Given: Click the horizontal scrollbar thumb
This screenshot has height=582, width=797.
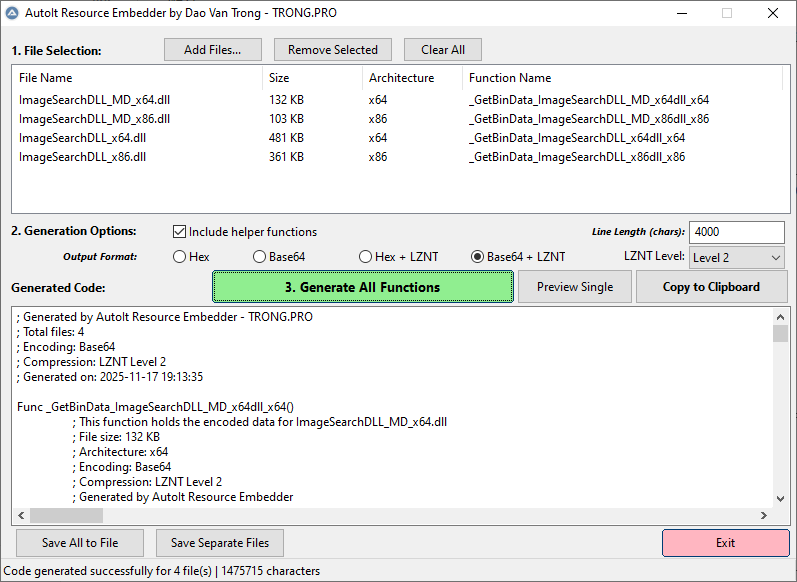Looking at the screenshot, I should (67, 515).
